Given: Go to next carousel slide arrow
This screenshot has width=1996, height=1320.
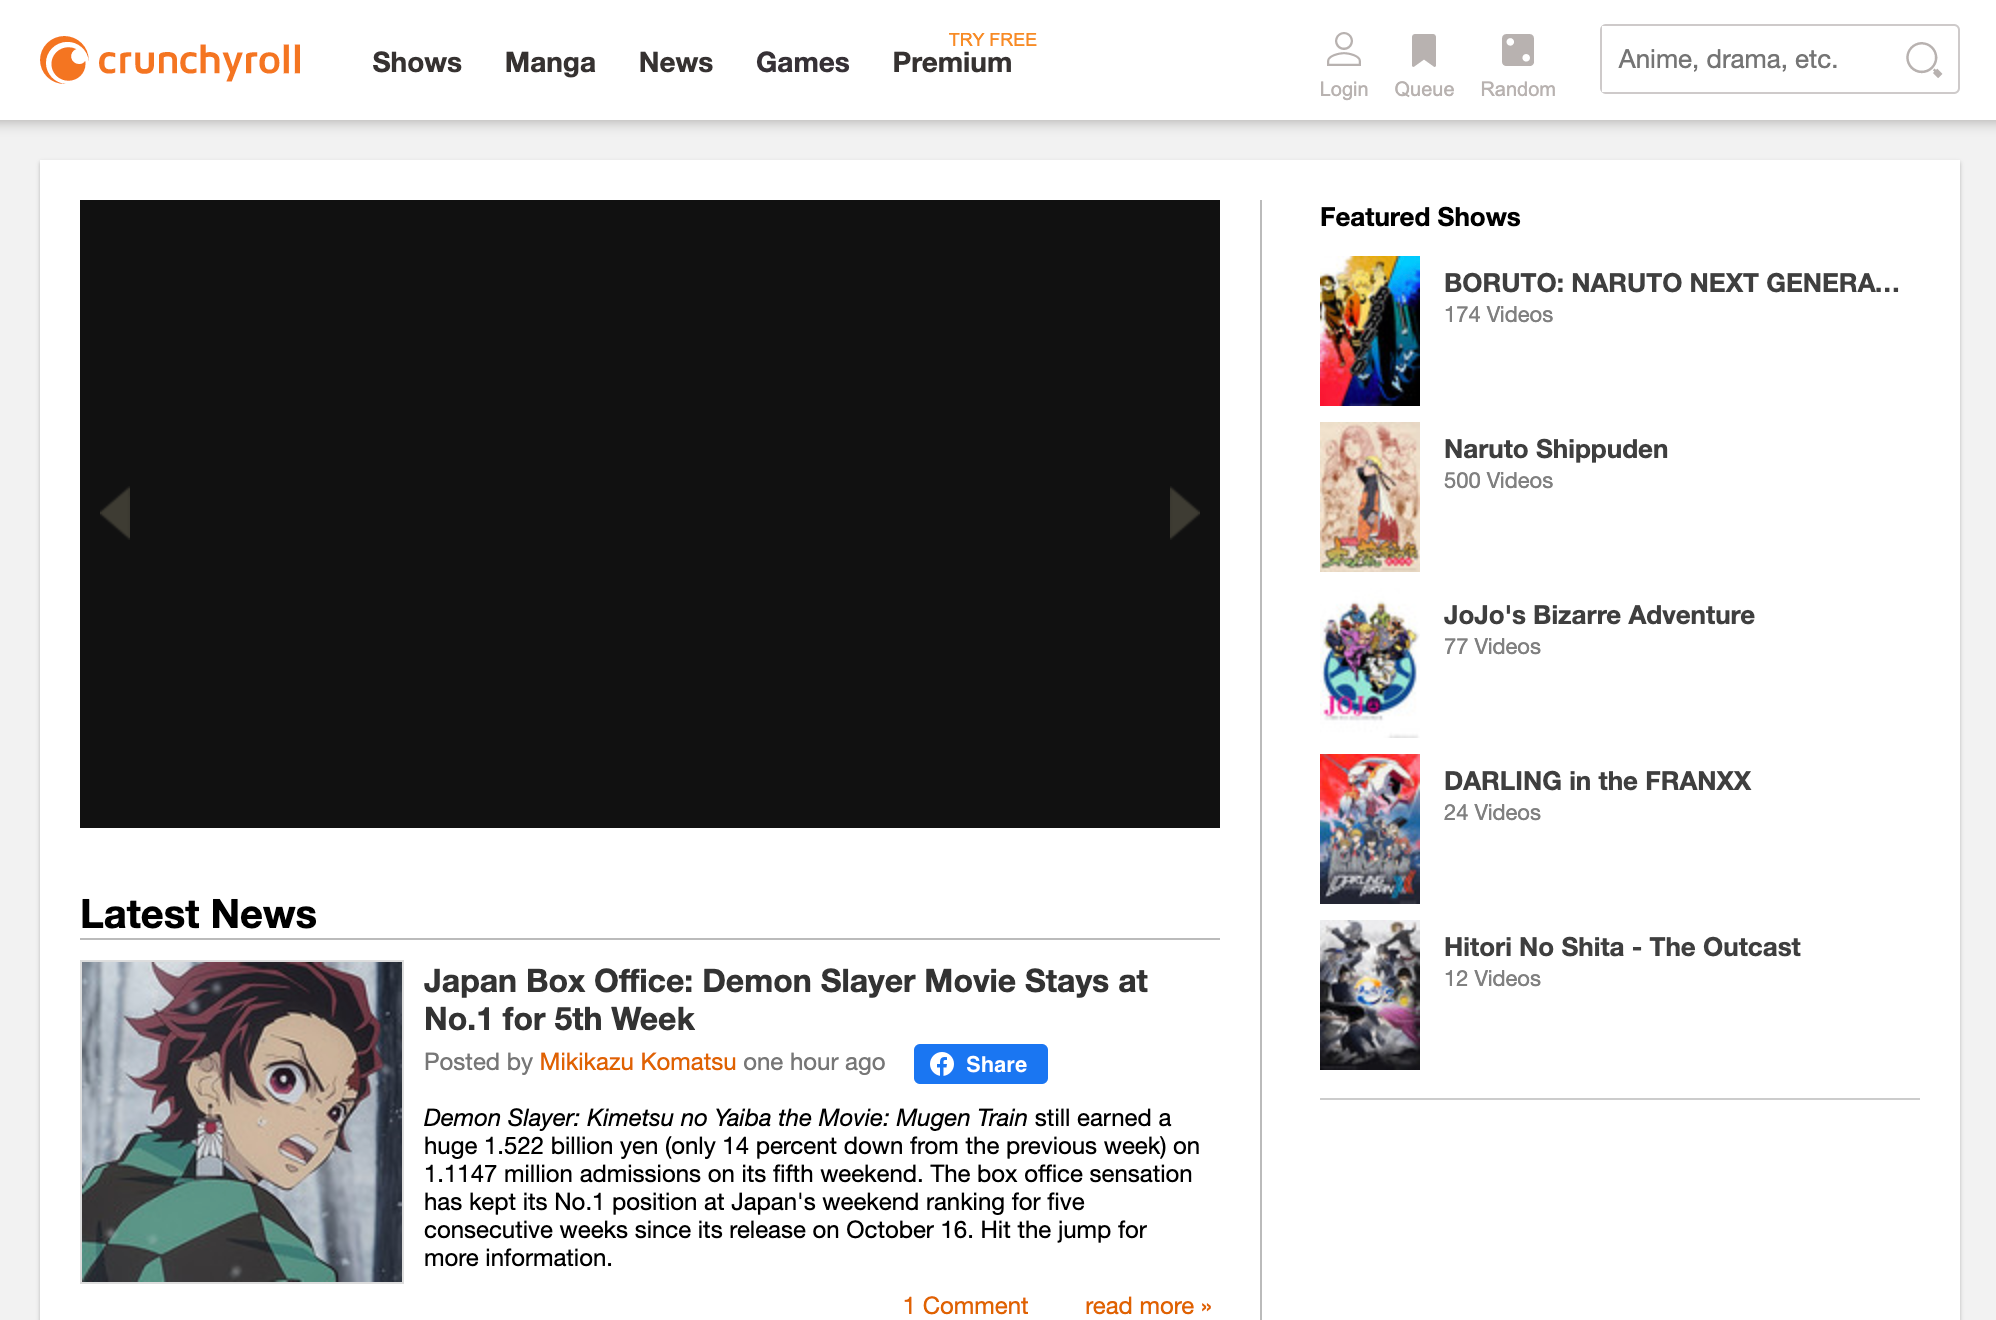Looking at the screenshot, I should 1184,513.
